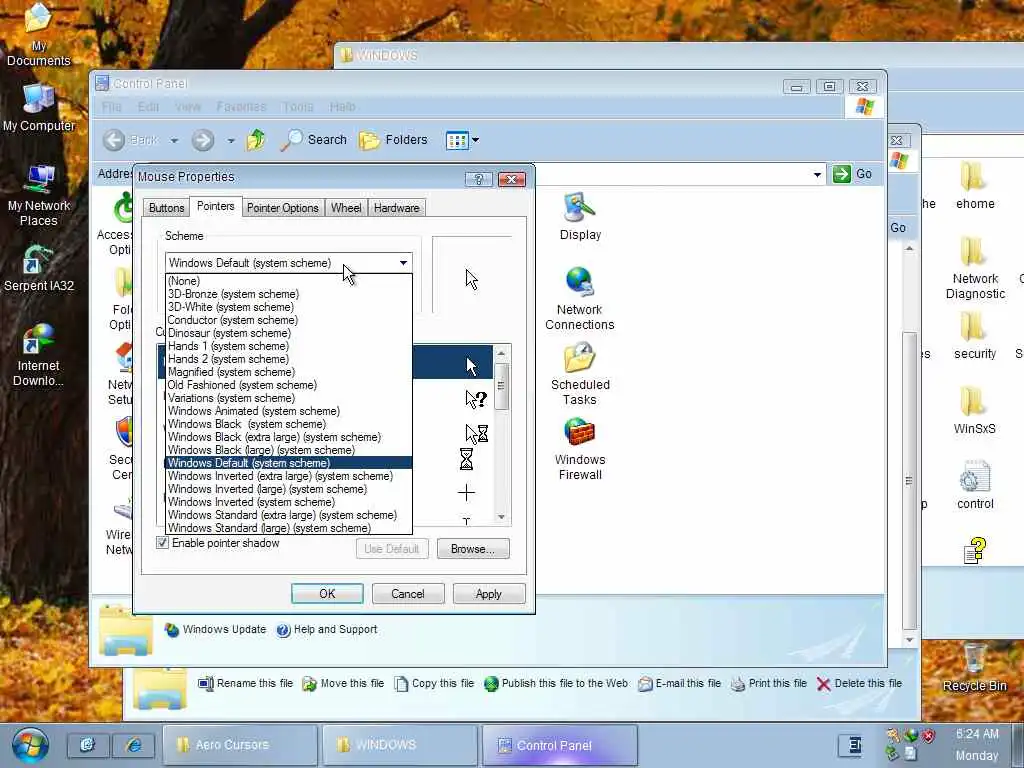Click Move this file
This screenshot has height=768, width=1024.
[x=343, y=683]
